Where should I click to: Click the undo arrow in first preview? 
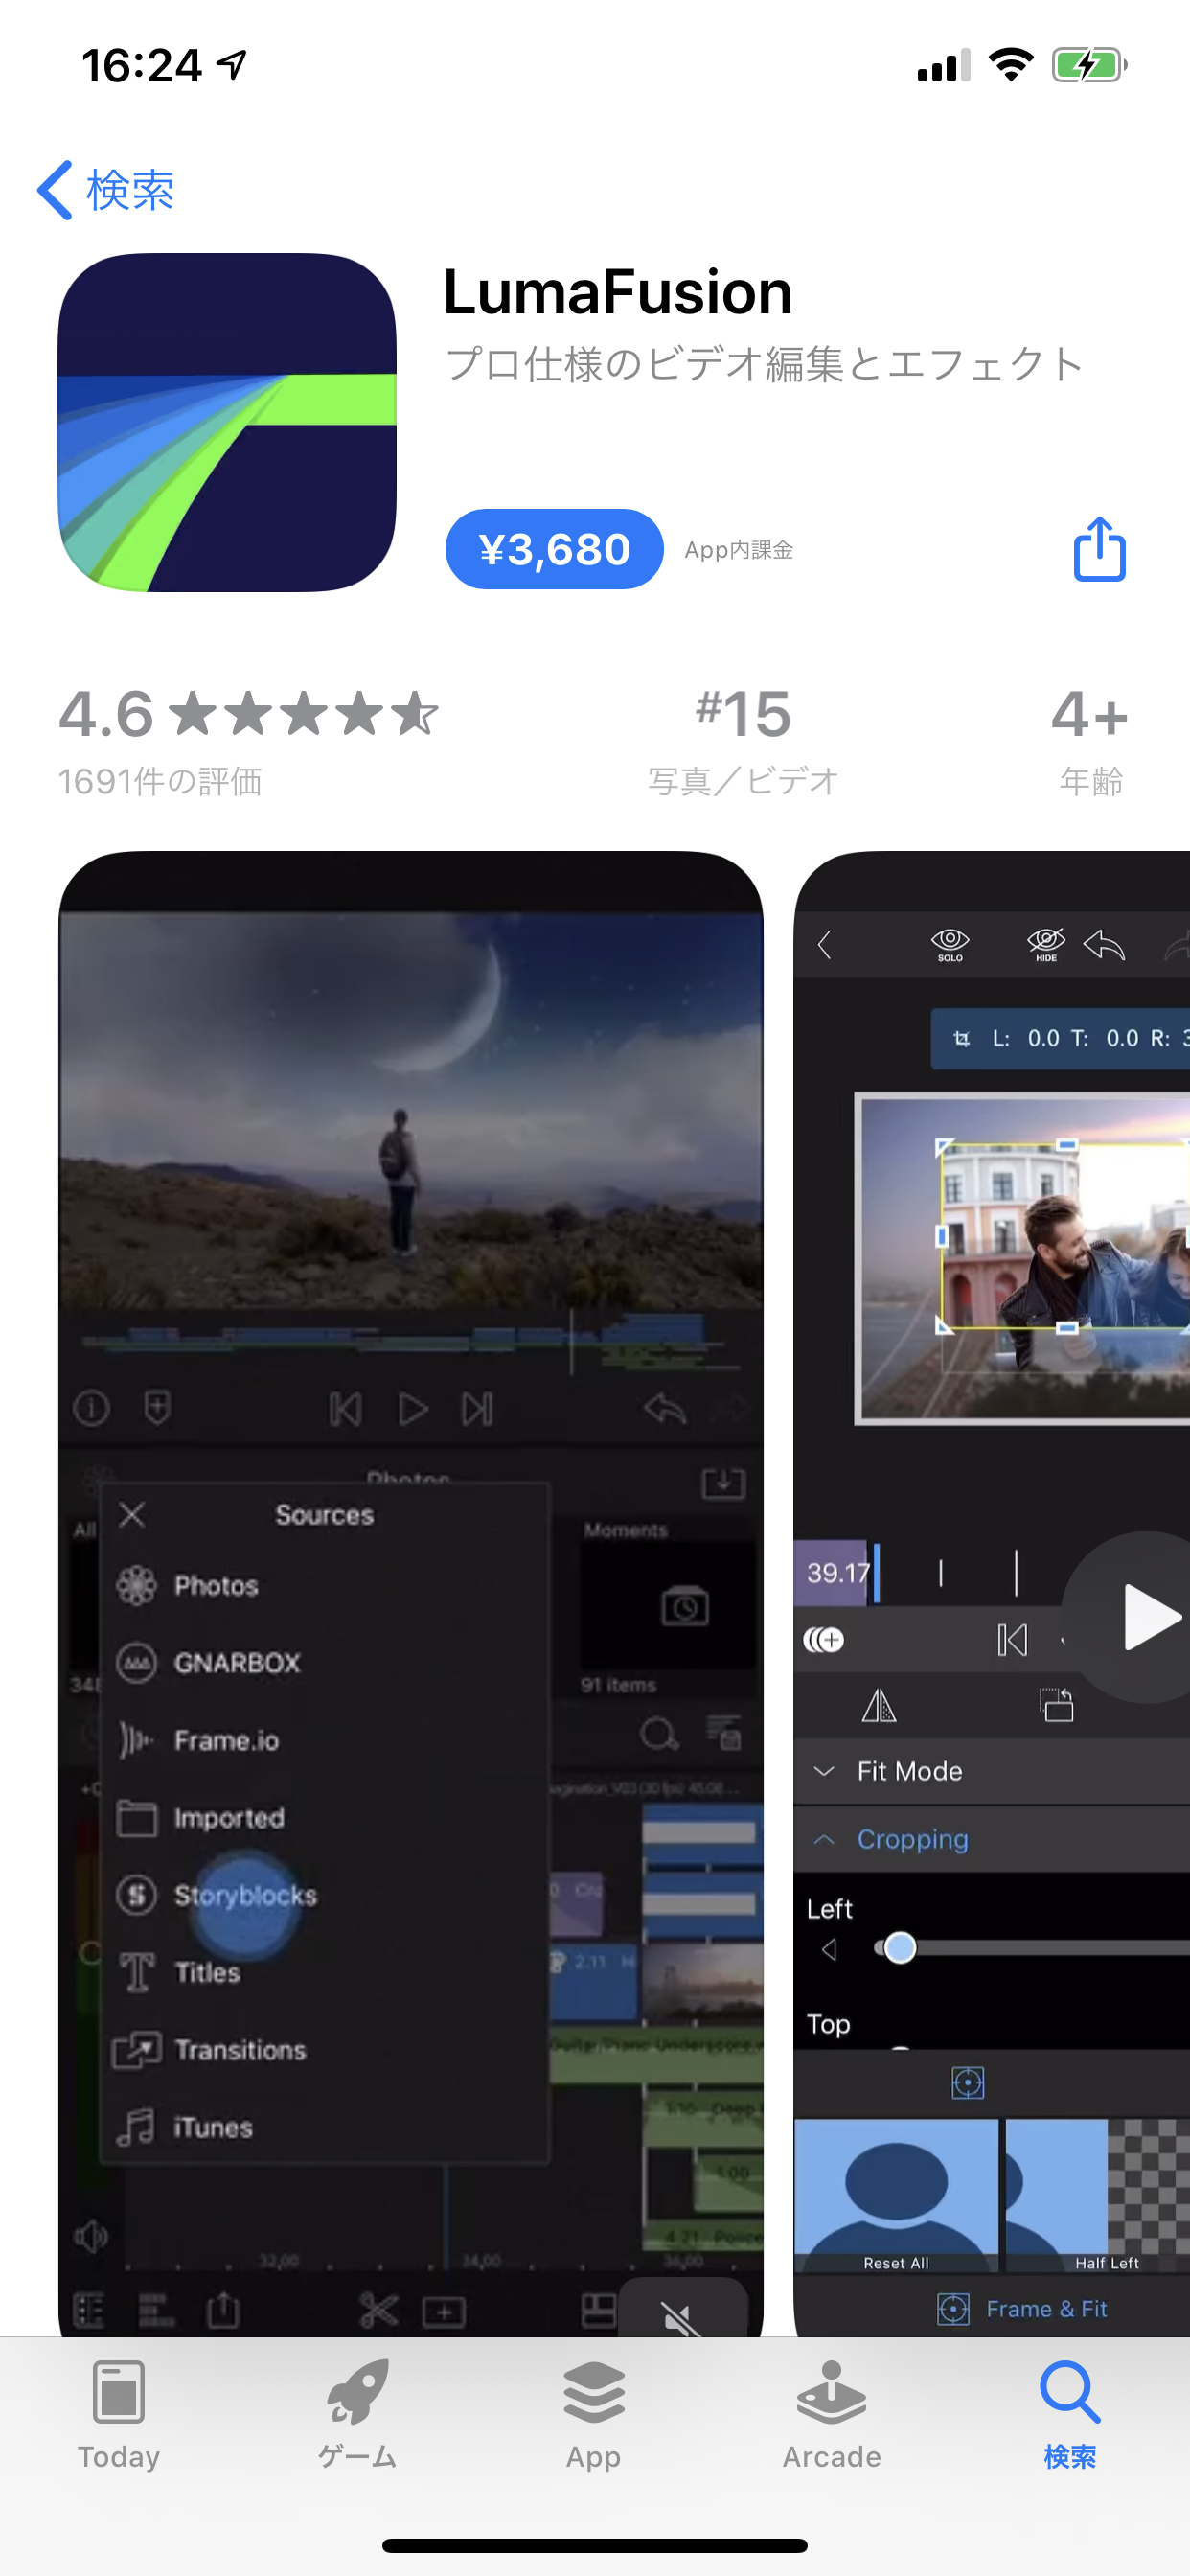[664, 1410]
